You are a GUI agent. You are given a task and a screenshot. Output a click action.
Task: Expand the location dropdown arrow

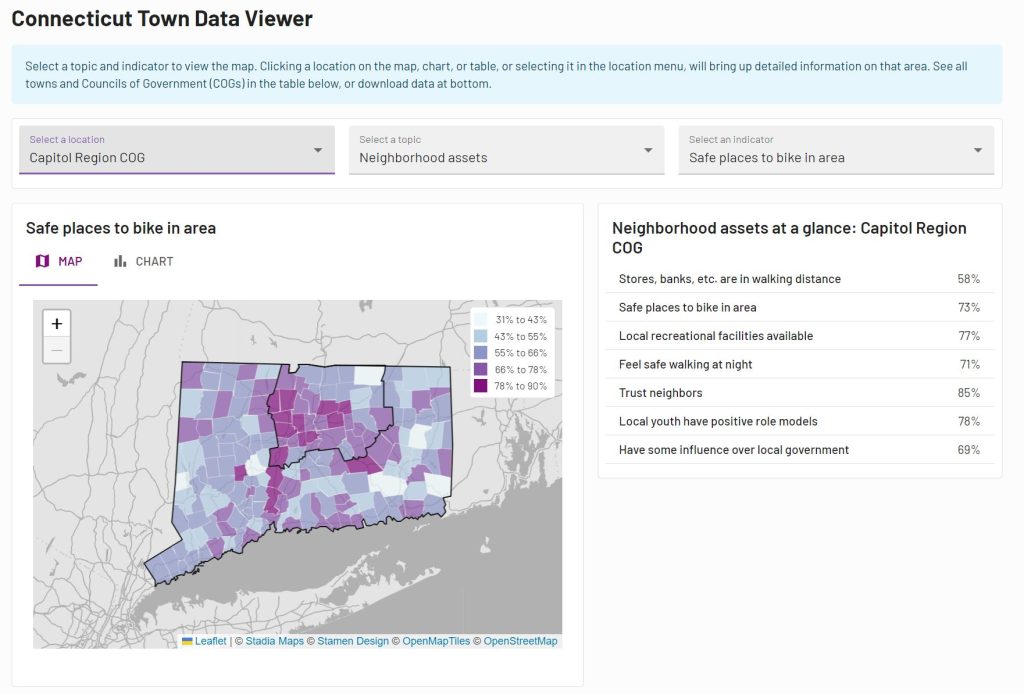pos(318,150)
